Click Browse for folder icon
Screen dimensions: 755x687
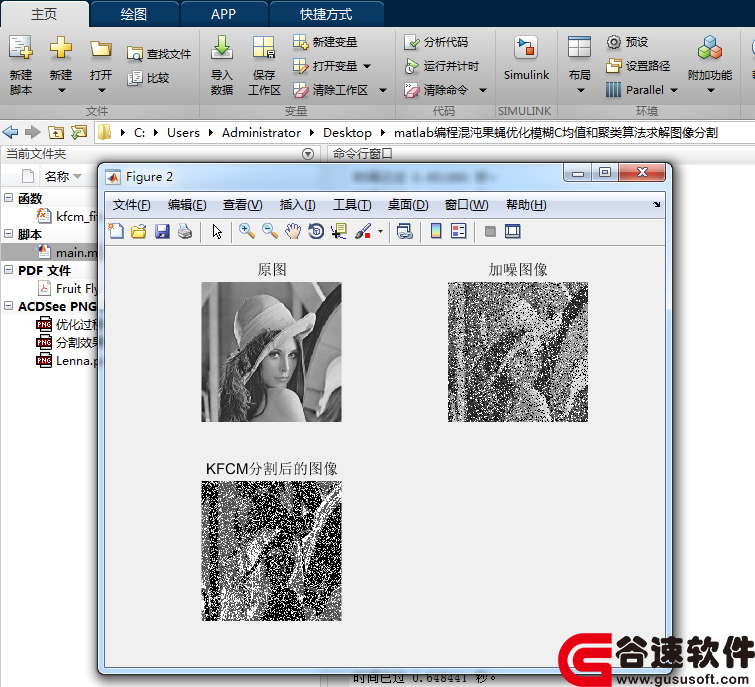(x=79, y=132)
